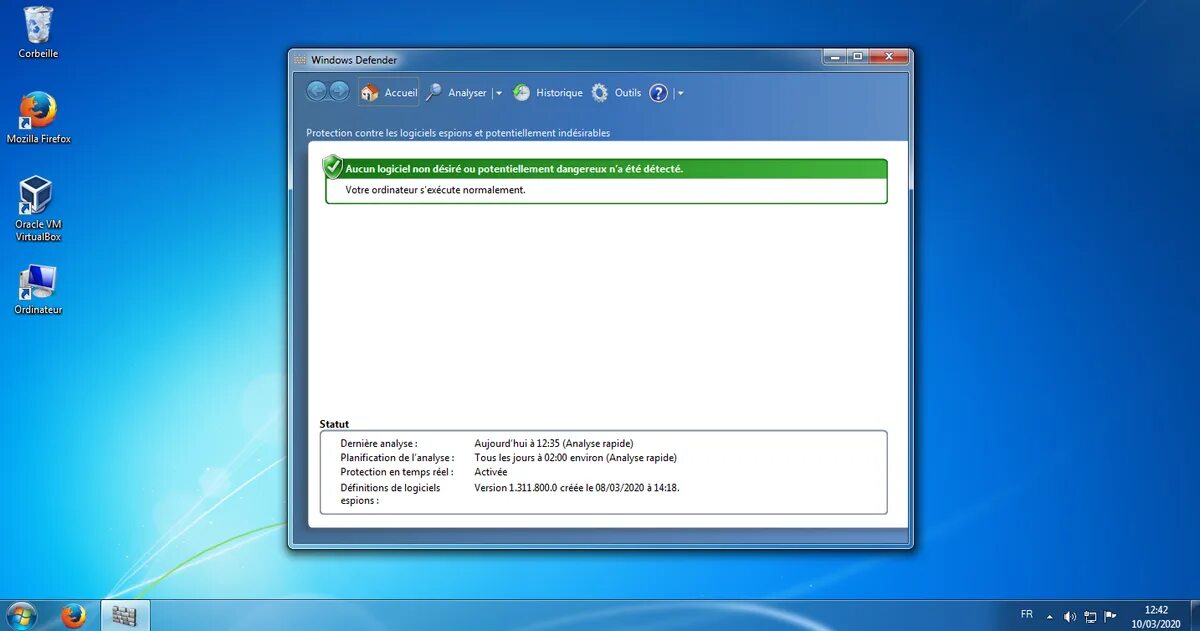Start a scan with the Analyser button
This screenshot has height=631, width=1200.
click(456, 93)
